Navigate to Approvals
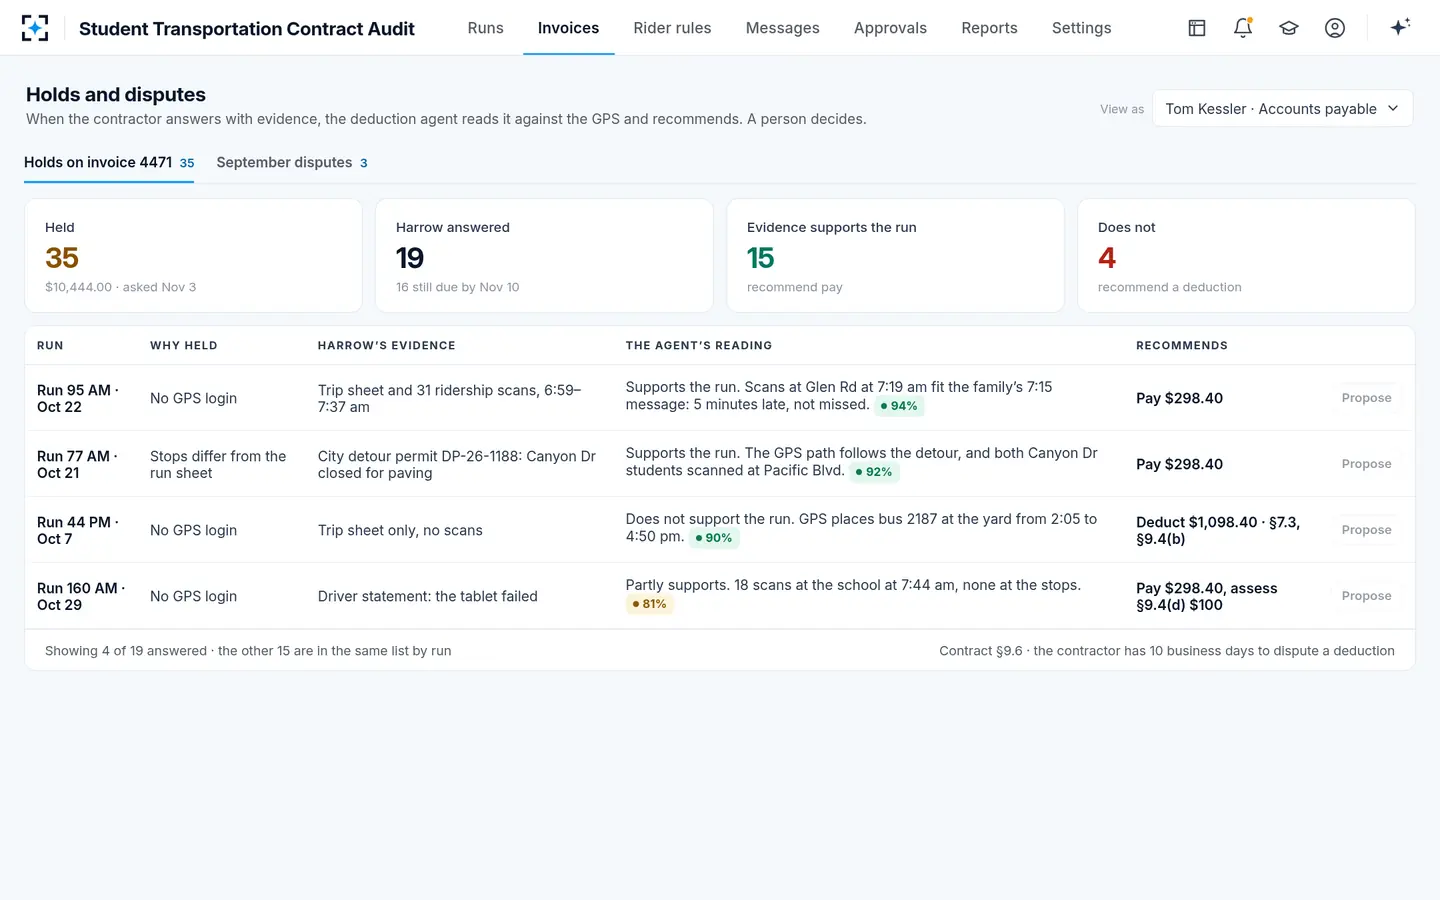The image size is (1440, 900). pos(890,28)
